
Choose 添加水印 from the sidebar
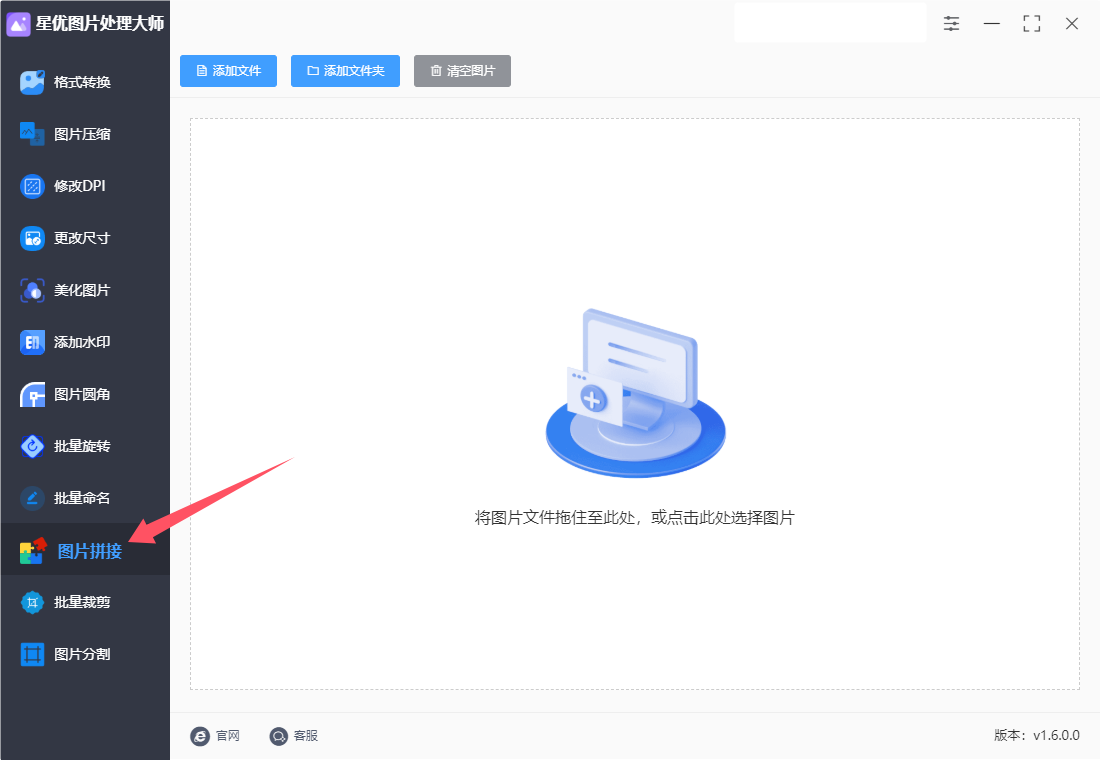point(85,342)
